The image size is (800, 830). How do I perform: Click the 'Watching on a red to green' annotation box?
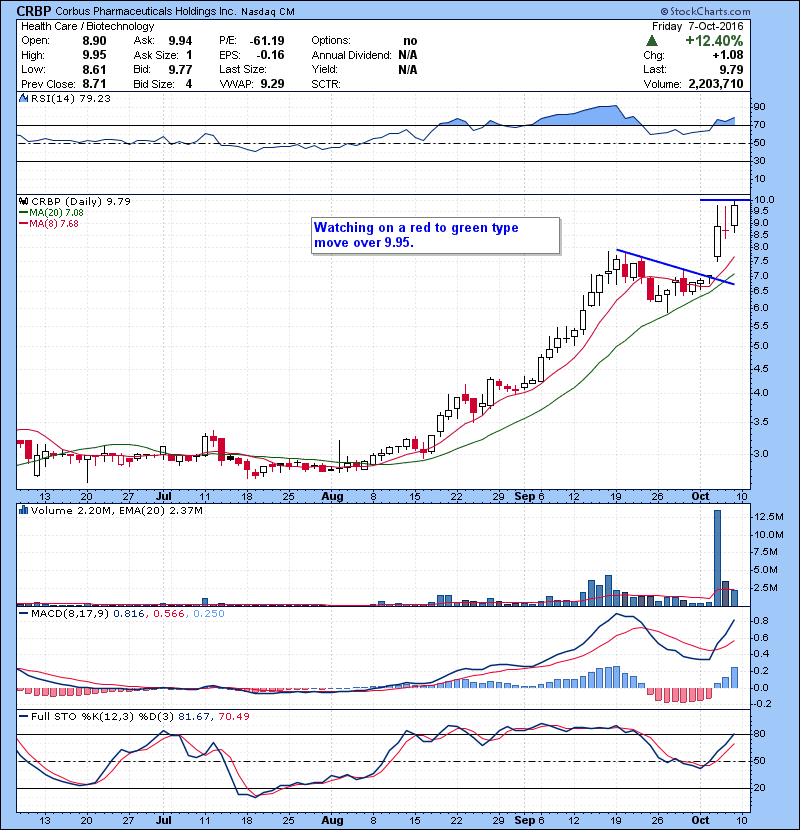pyautogui.click(x=435, y=236)
